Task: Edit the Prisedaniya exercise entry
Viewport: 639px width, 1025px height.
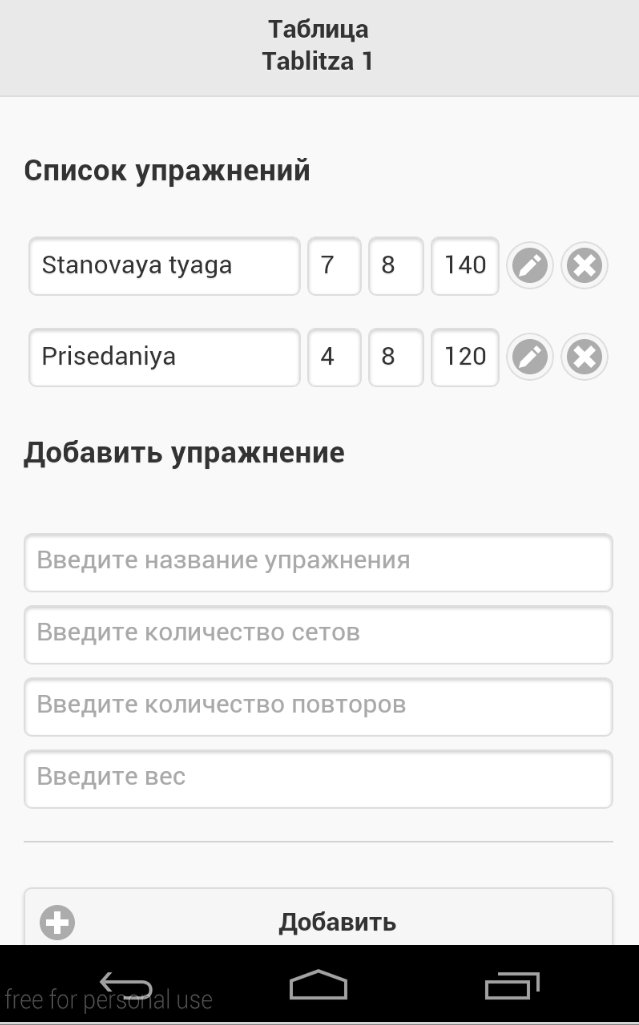Action: click(x=529, y=357)
